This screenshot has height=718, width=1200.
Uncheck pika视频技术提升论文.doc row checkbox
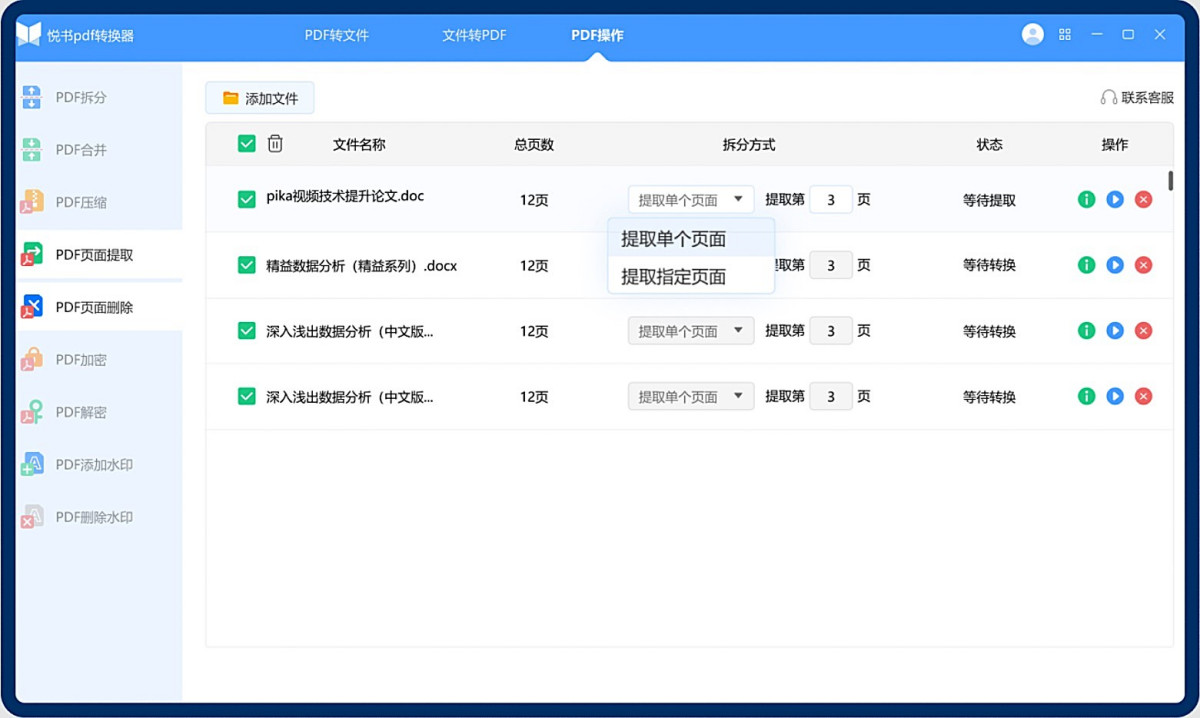pyautogui.click(x=245, y=199)
